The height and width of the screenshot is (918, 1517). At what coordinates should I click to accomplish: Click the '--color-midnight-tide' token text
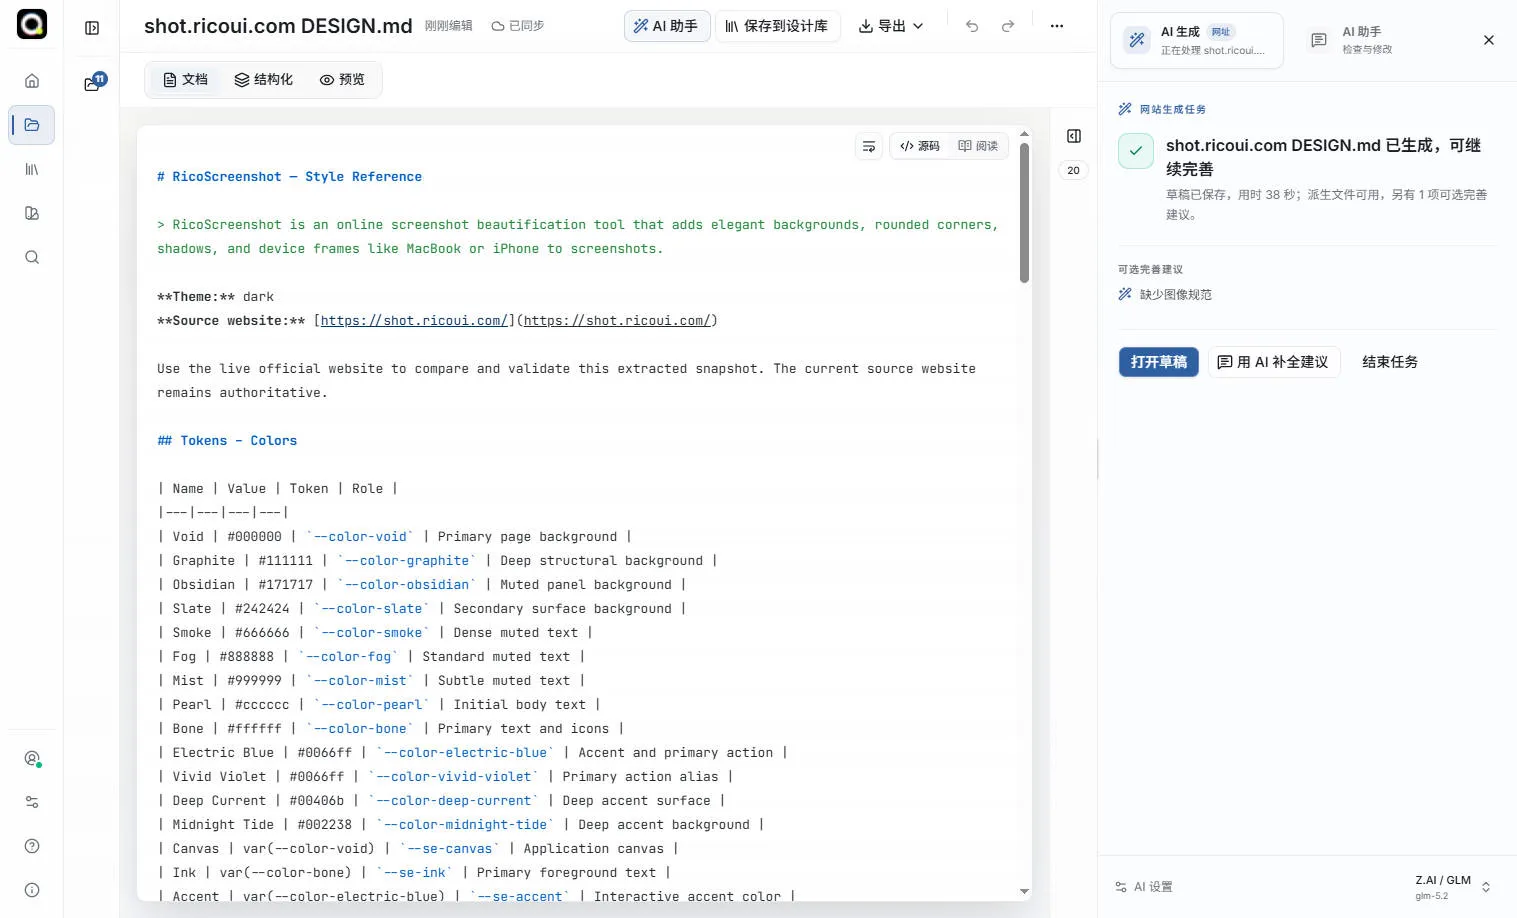click(x=465, y=825)
